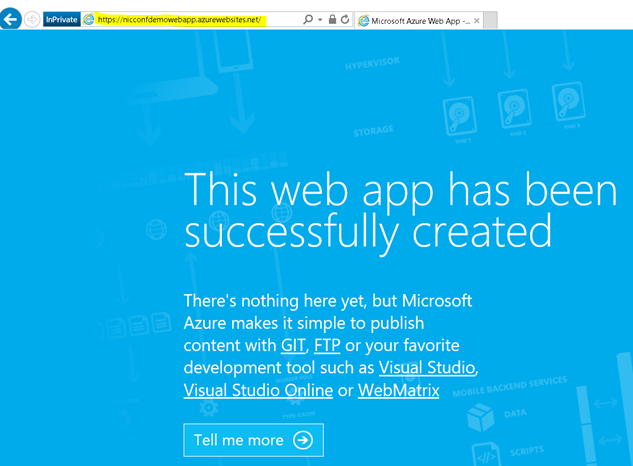The image size is (633, 466).
Task: Open the FTP link
Action: [x=327, y=346]
